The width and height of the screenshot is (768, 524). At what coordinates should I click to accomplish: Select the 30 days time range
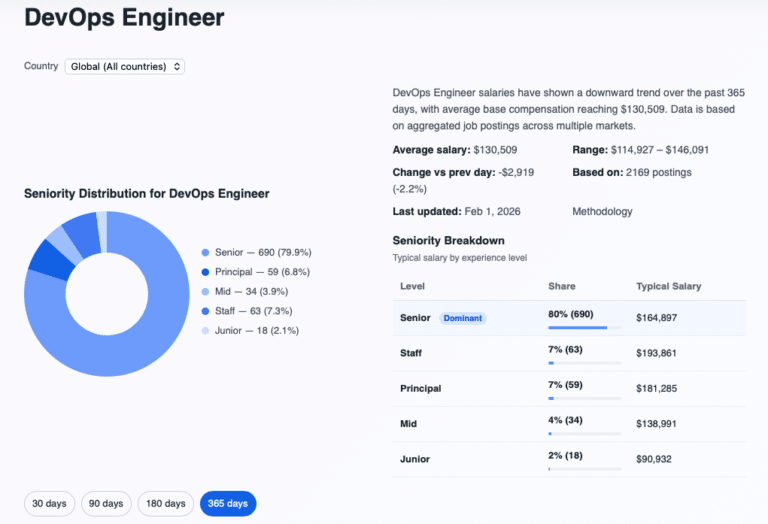point(49,503)
